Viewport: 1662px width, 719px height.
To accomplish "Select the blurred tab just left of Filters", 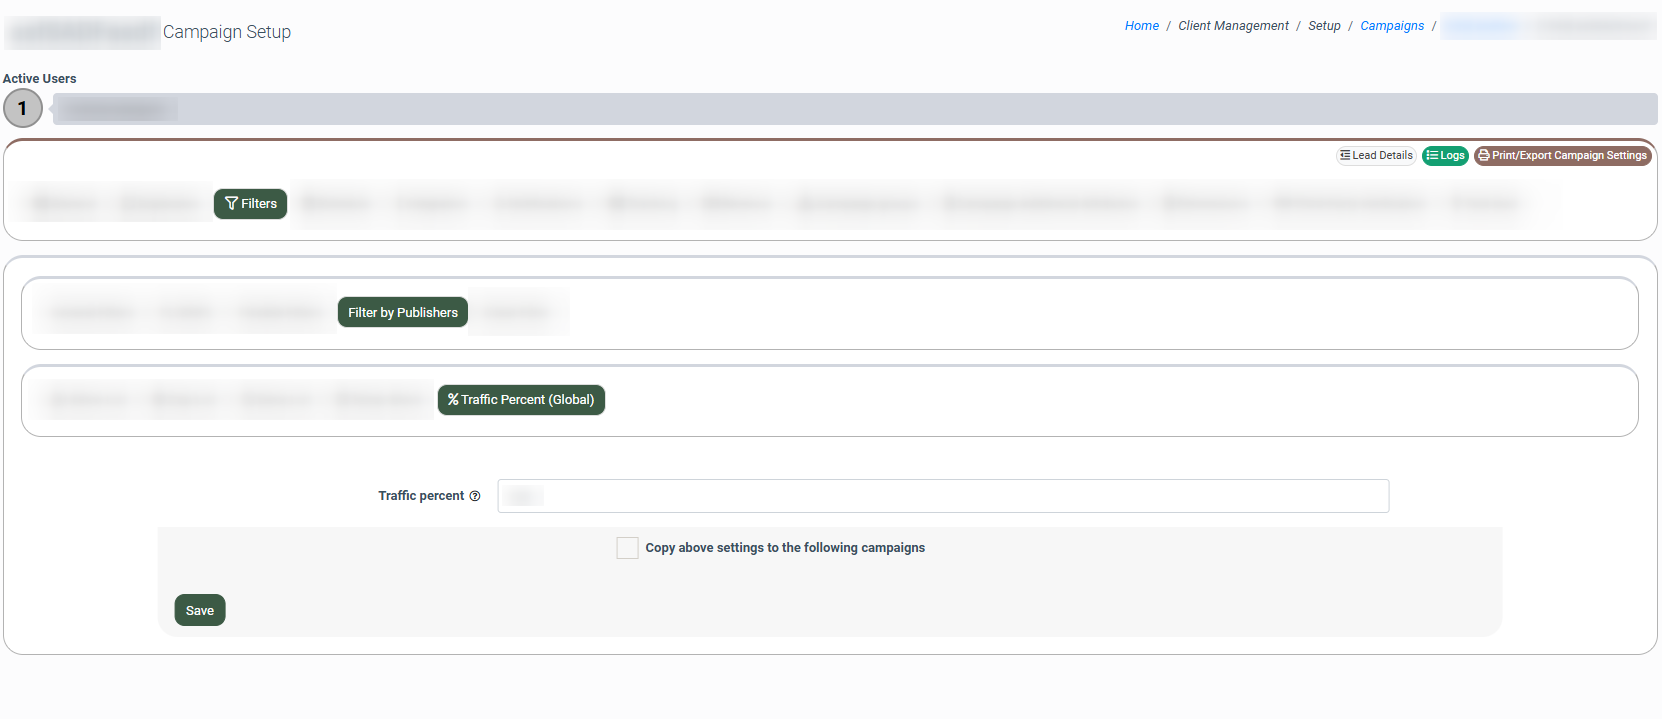I will click(x=159, y=204).
